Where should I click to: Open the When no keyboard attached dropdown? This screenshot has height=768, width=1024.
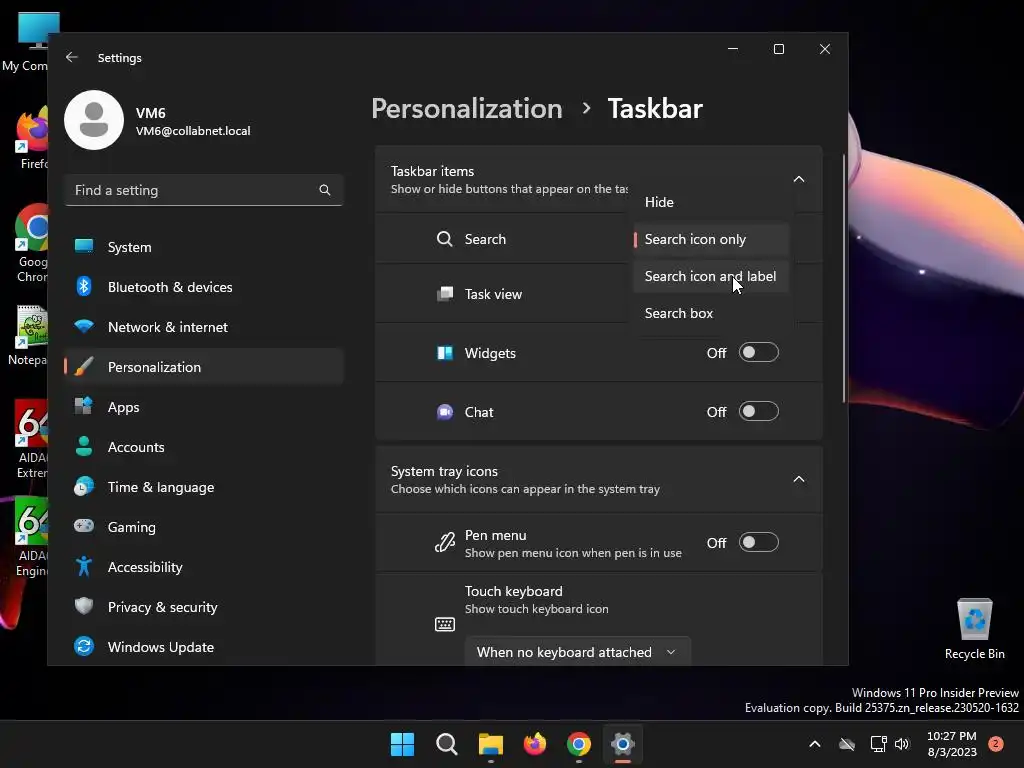click(x=577, y=652)
